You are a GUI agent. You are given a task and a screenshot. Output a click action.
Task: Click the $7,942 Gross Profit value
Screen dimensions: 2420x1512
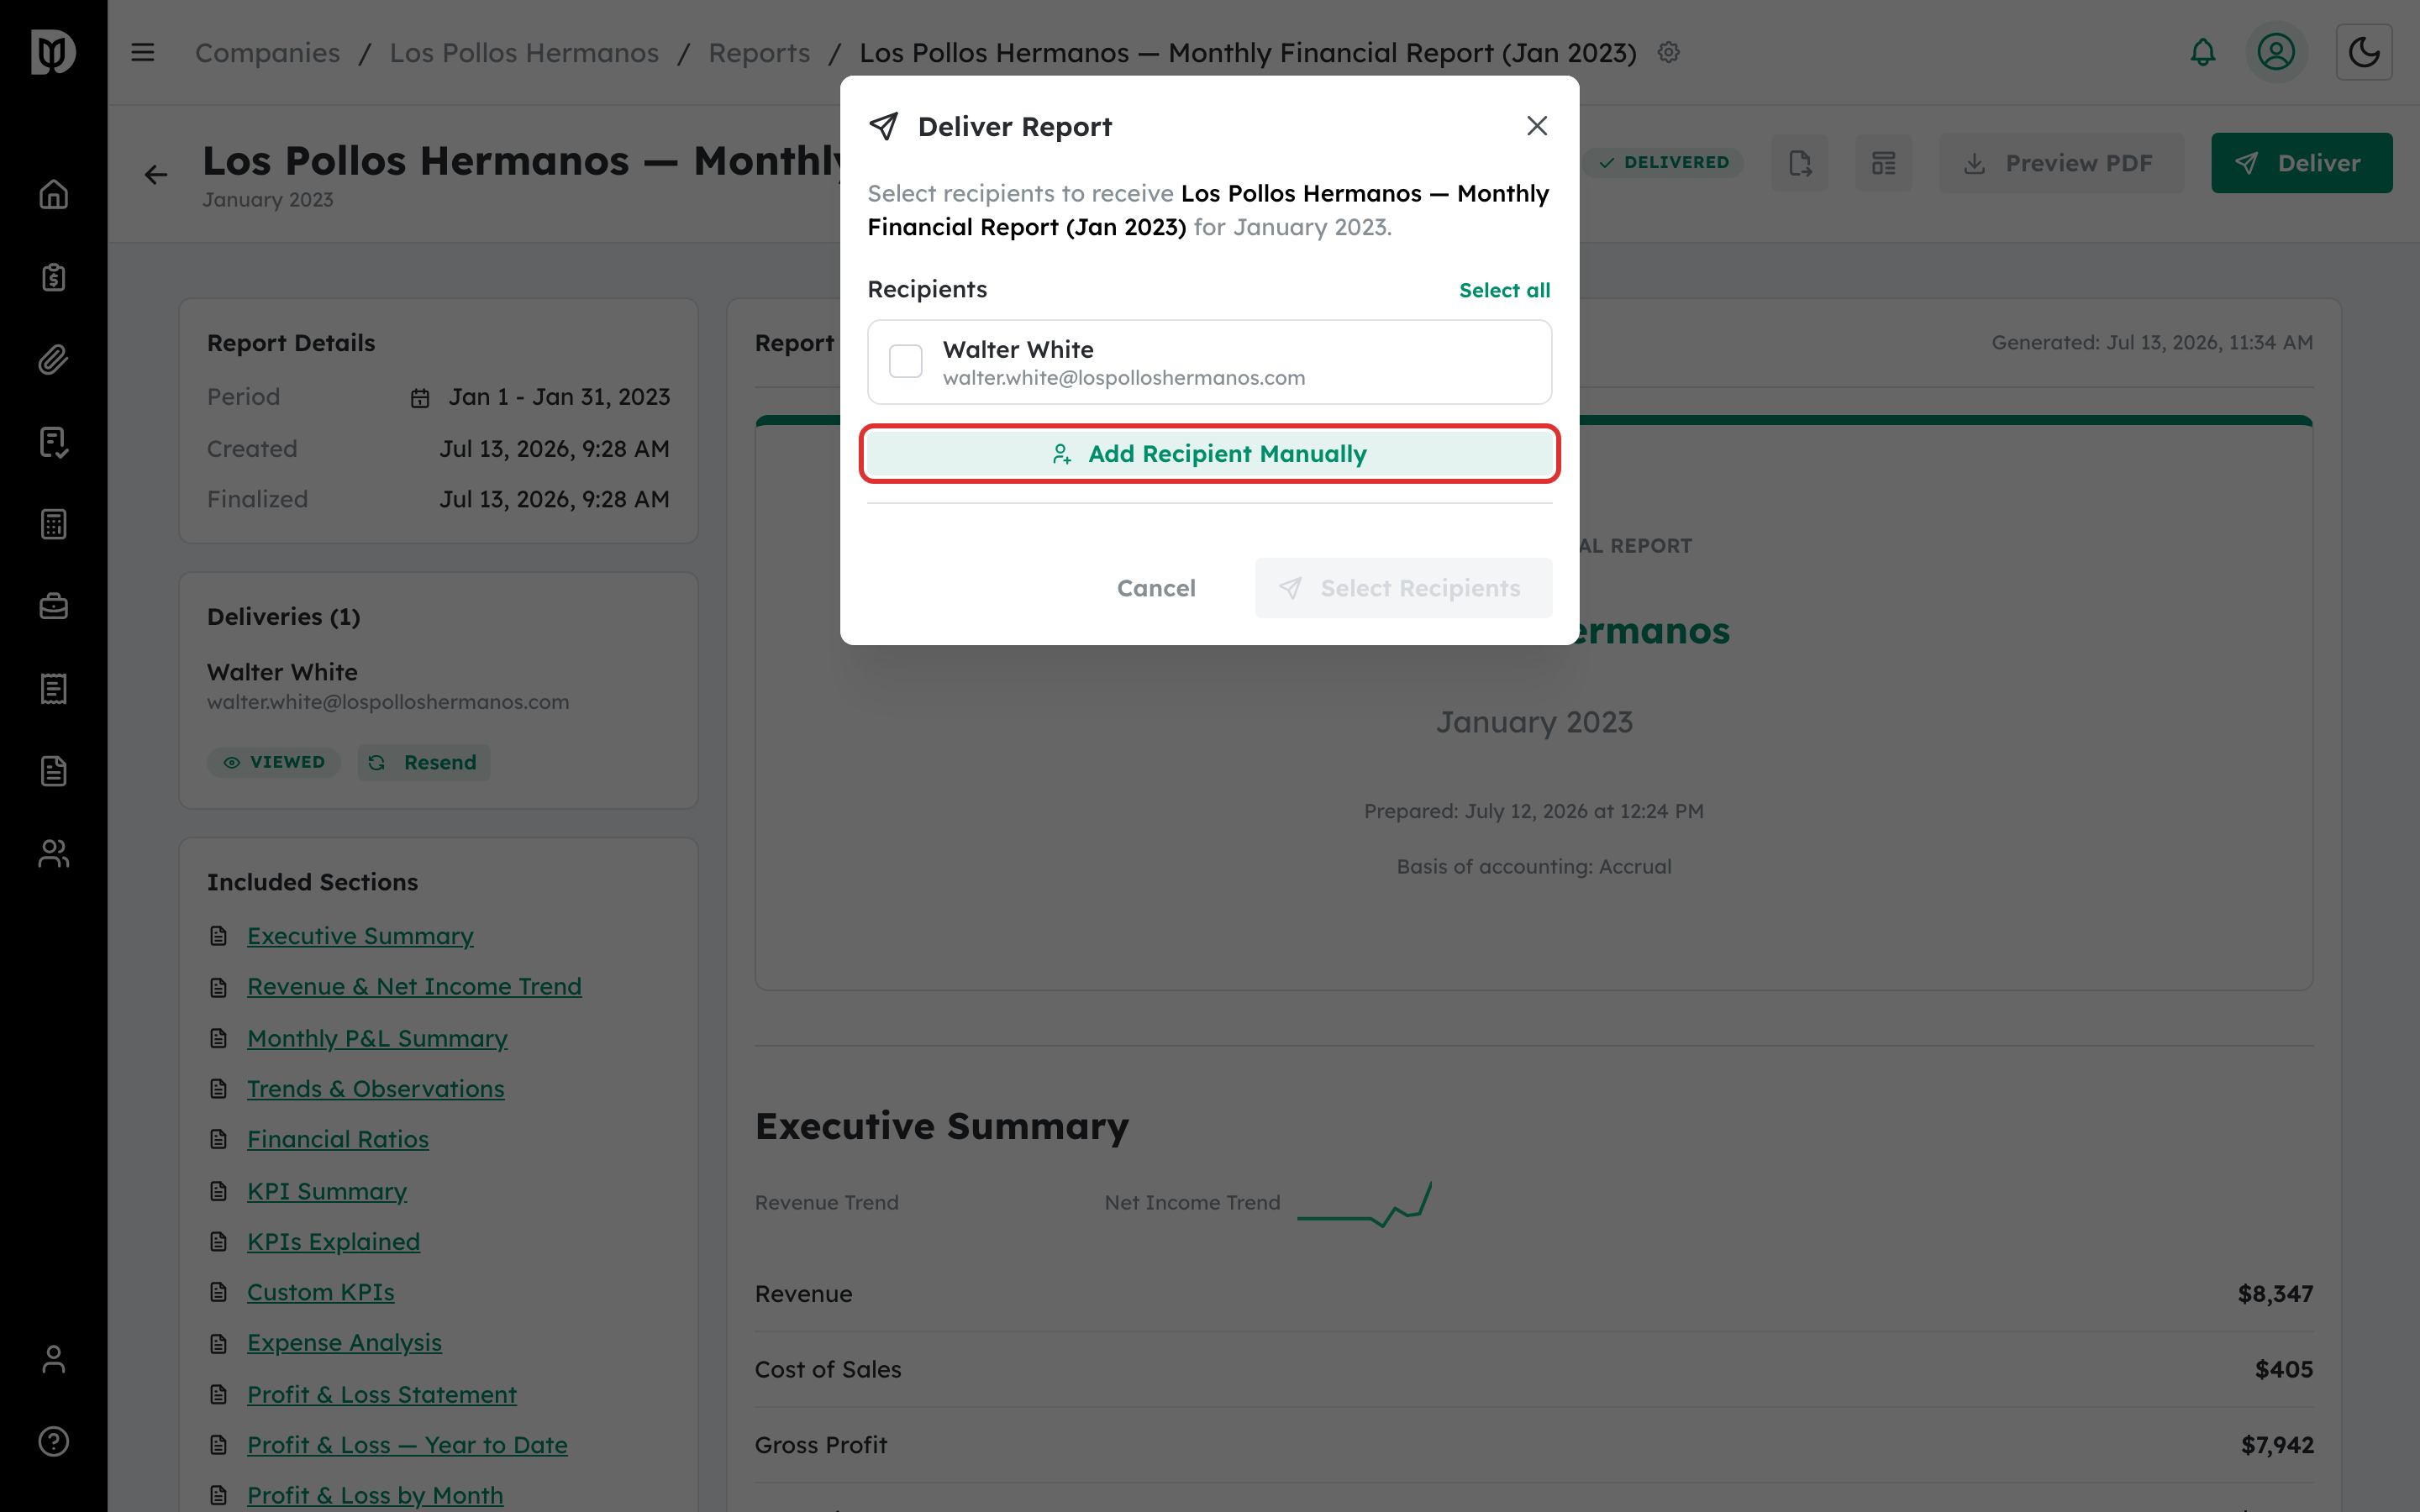tap(2277, 1445)
